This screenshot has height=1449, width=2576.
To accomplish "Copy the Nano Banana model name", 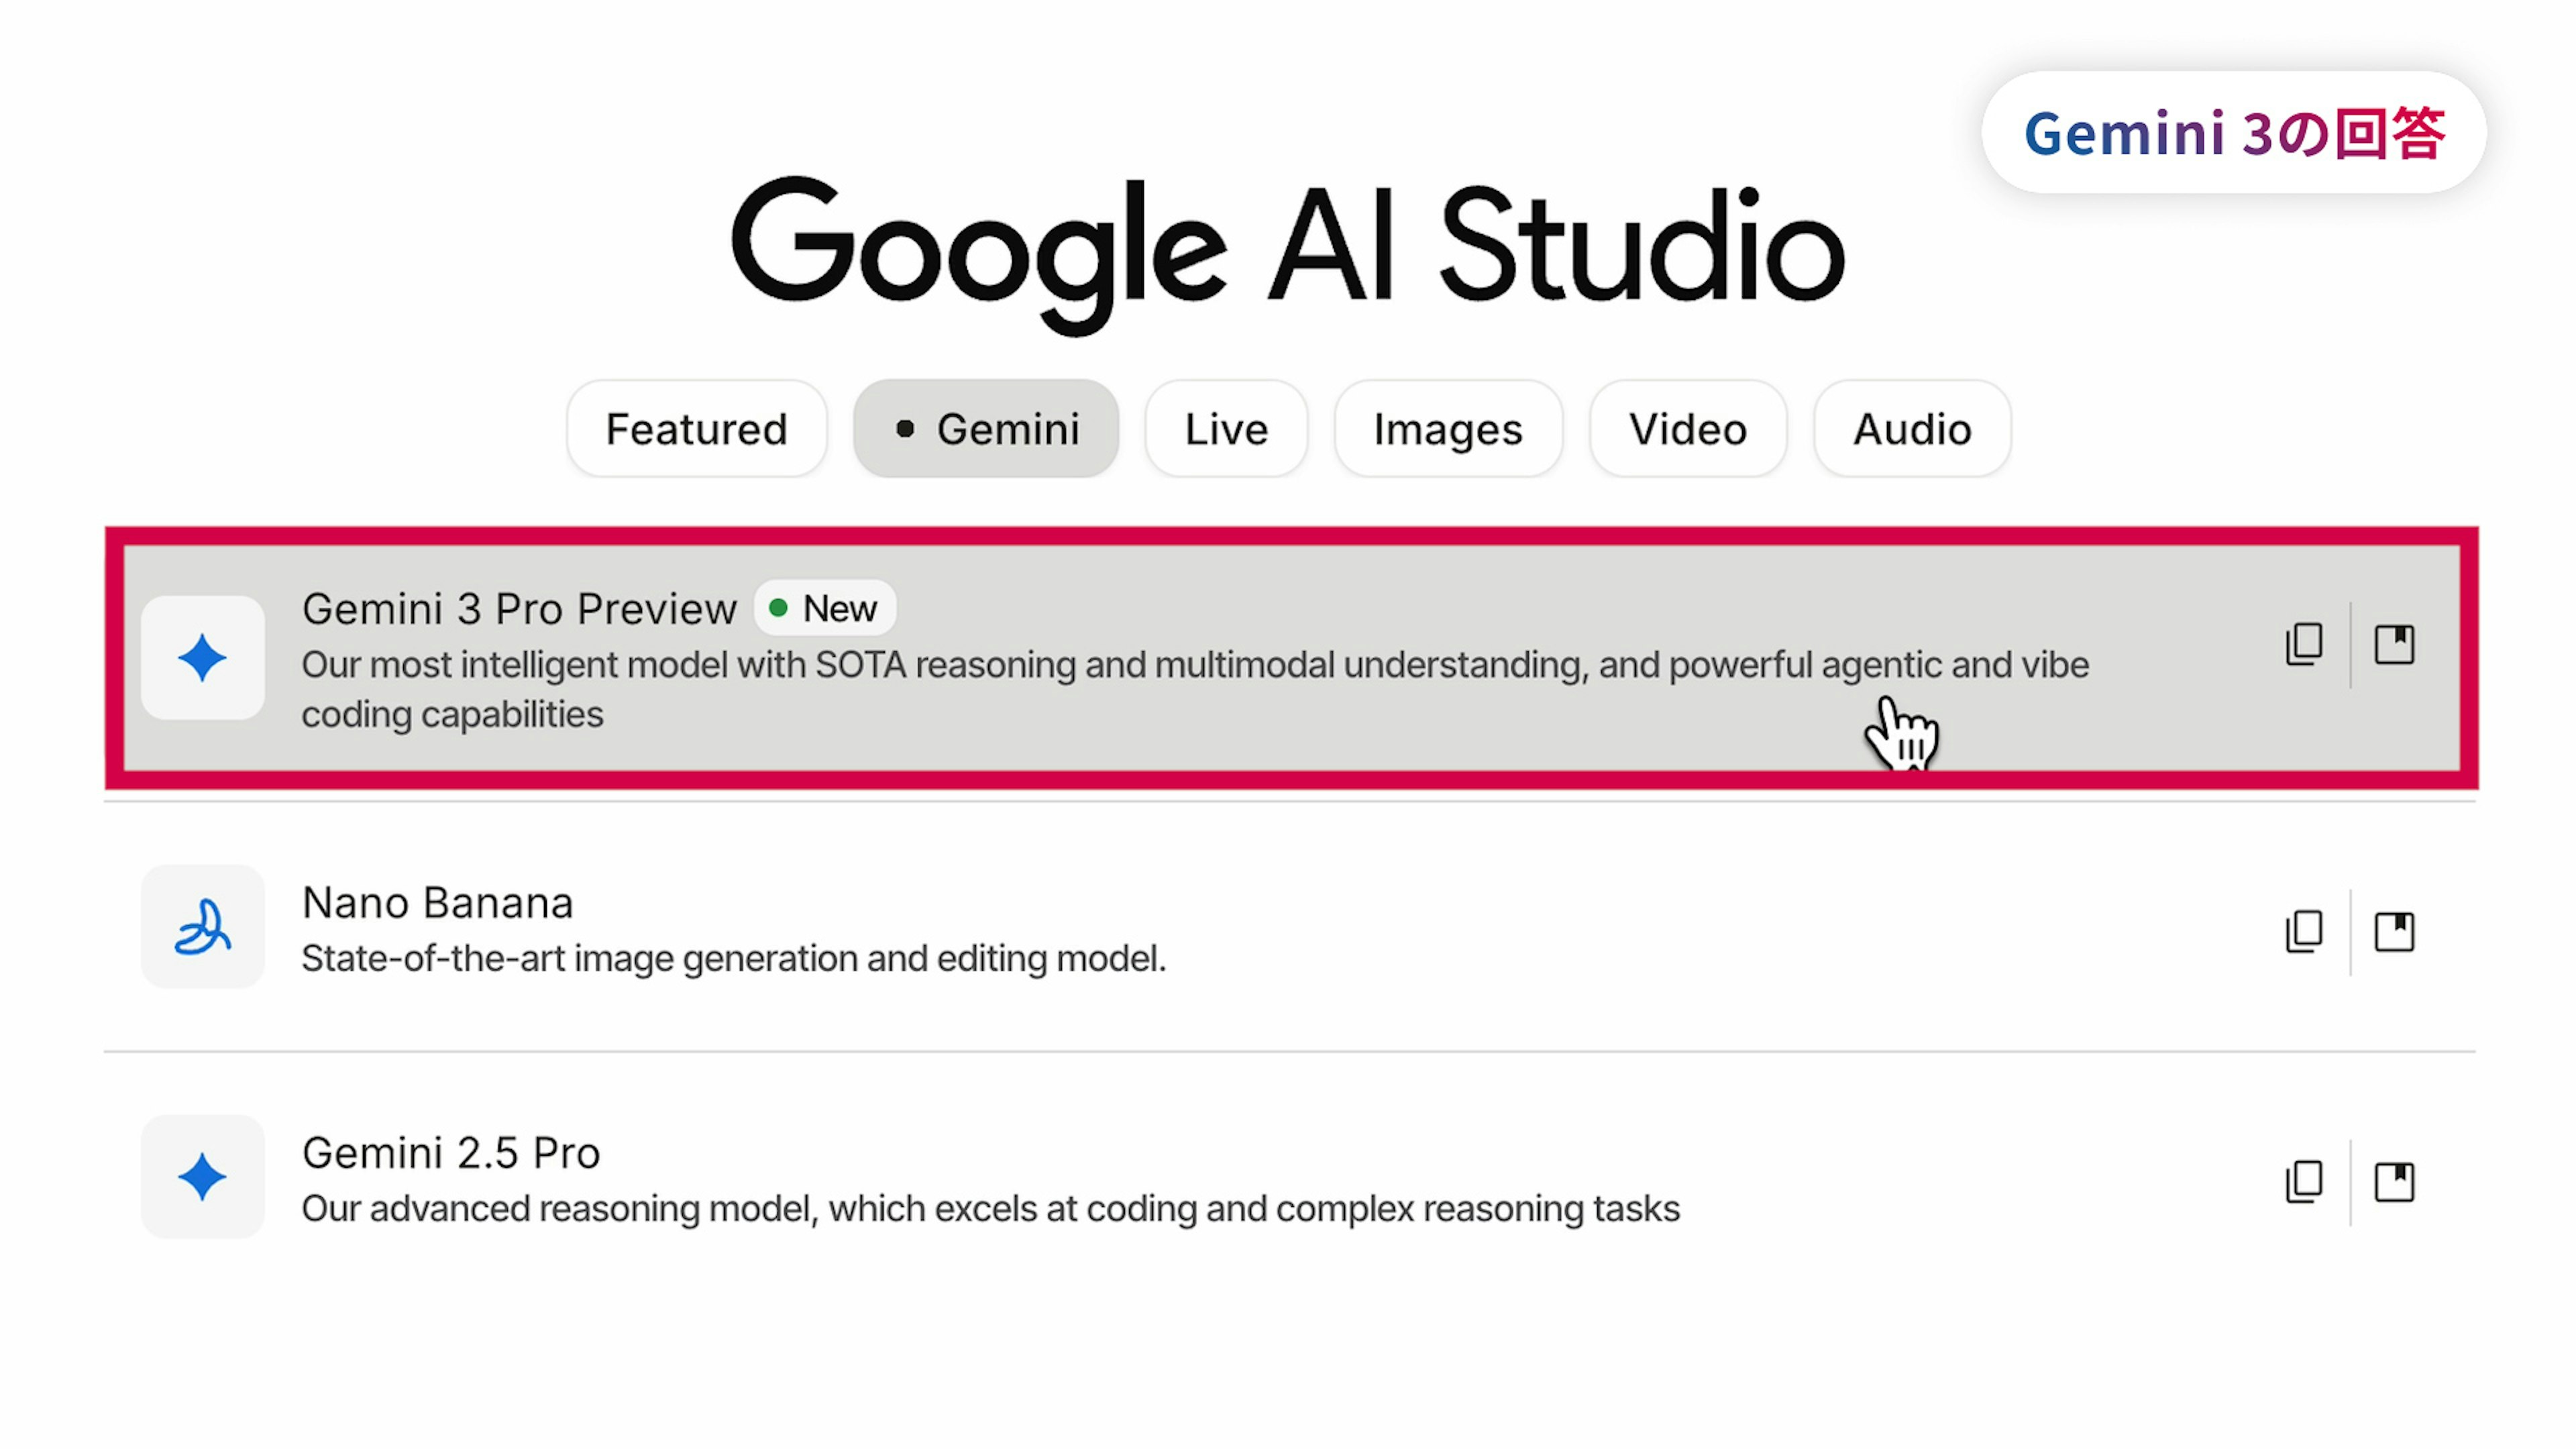I will 2304,932.
